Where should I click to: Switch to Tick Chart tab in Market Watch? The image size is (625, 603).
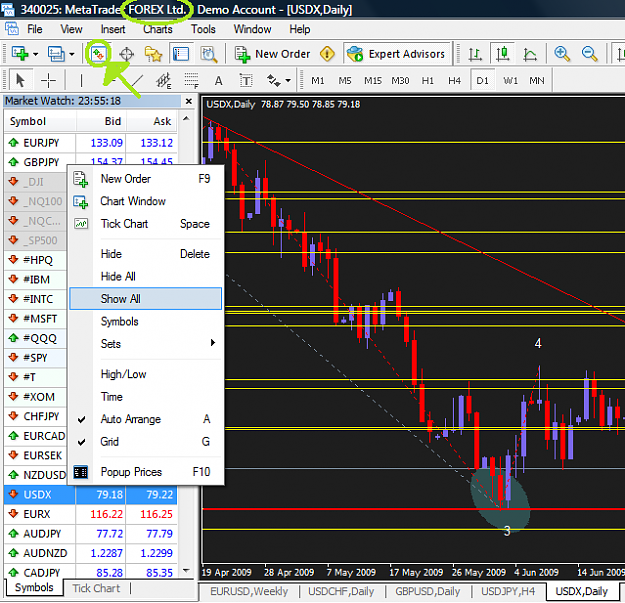[96, 588]
